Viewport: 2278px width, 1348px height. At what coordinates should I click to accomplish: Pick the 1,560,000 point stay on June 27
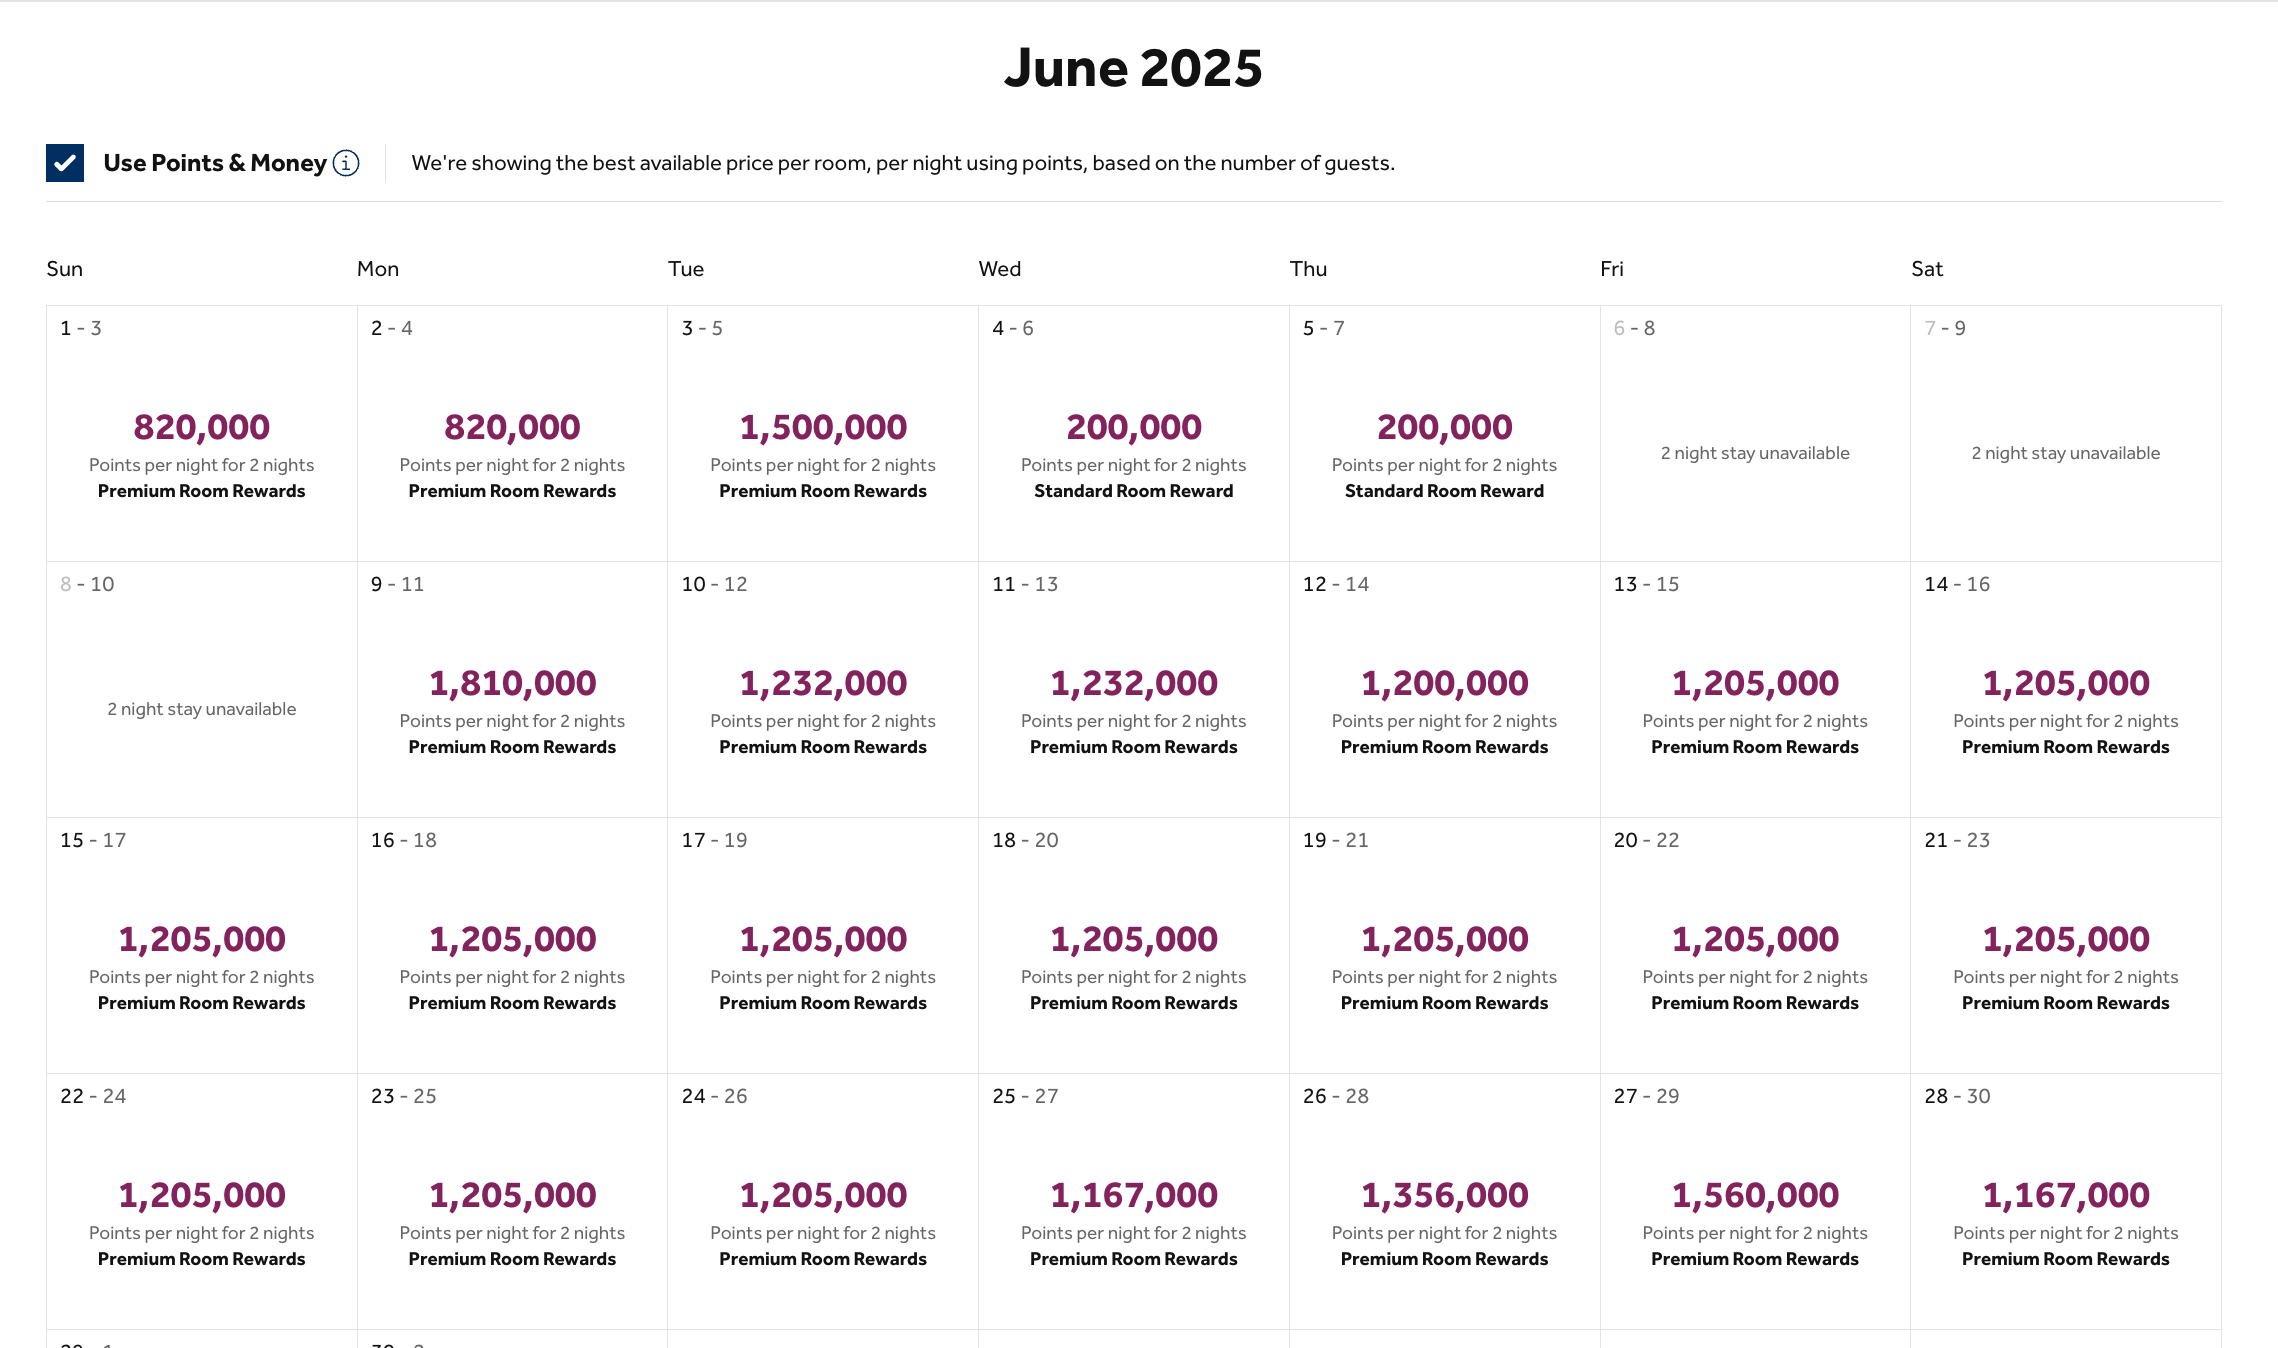[1753, 1194]
